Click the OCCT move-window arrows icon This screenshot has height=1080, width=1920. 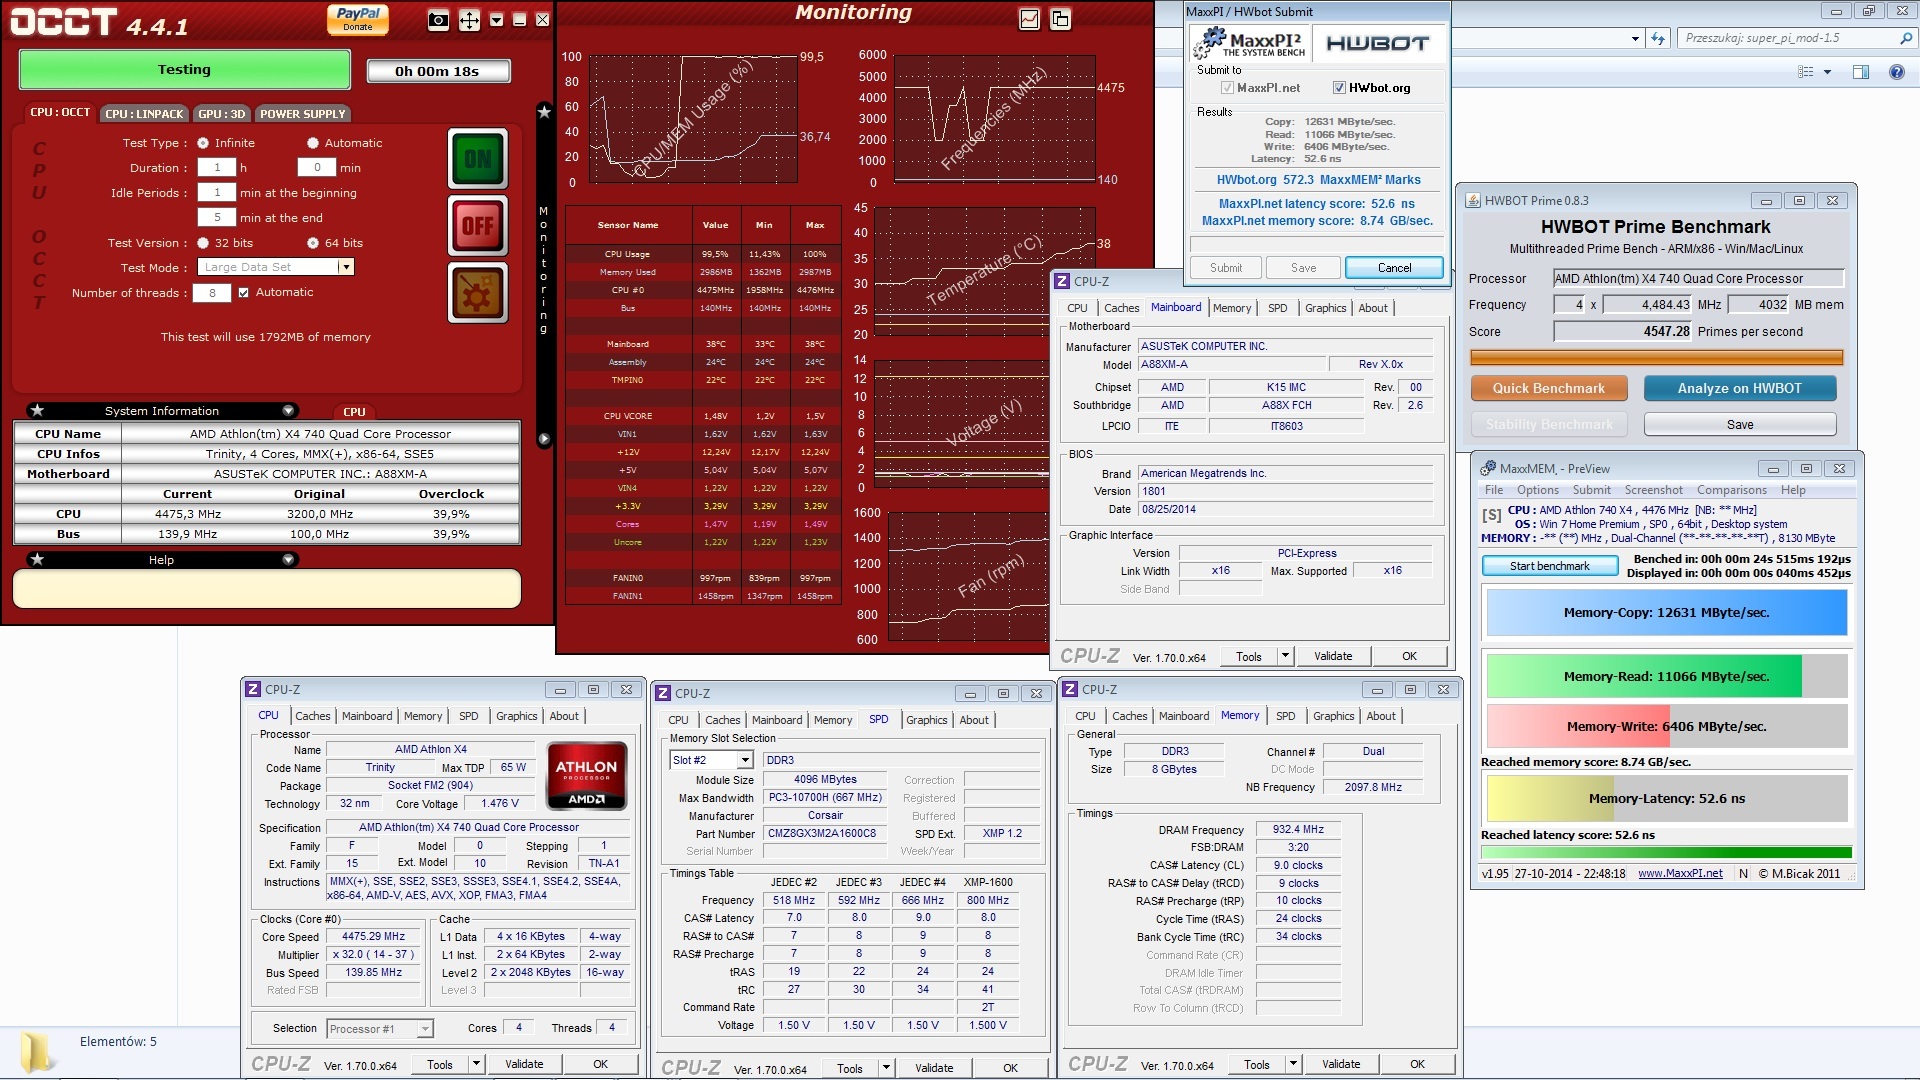(469, 20)
